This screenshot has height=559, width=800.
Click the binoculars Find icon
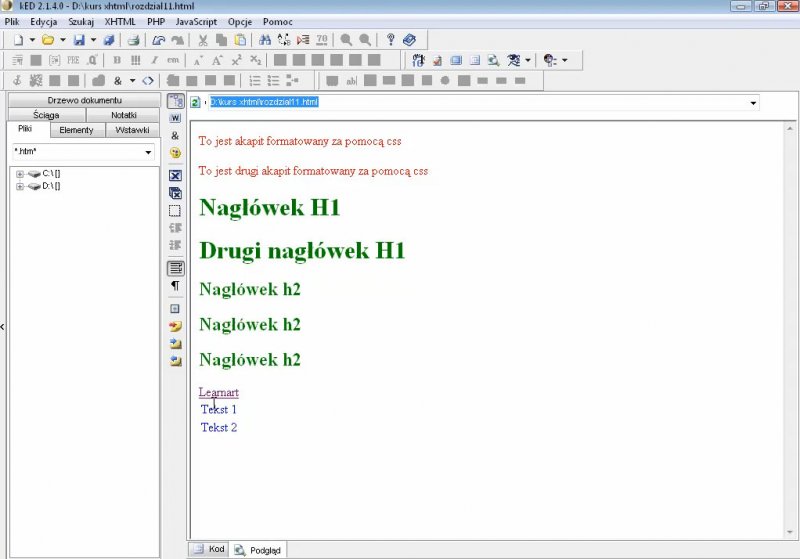coord(264,40)
